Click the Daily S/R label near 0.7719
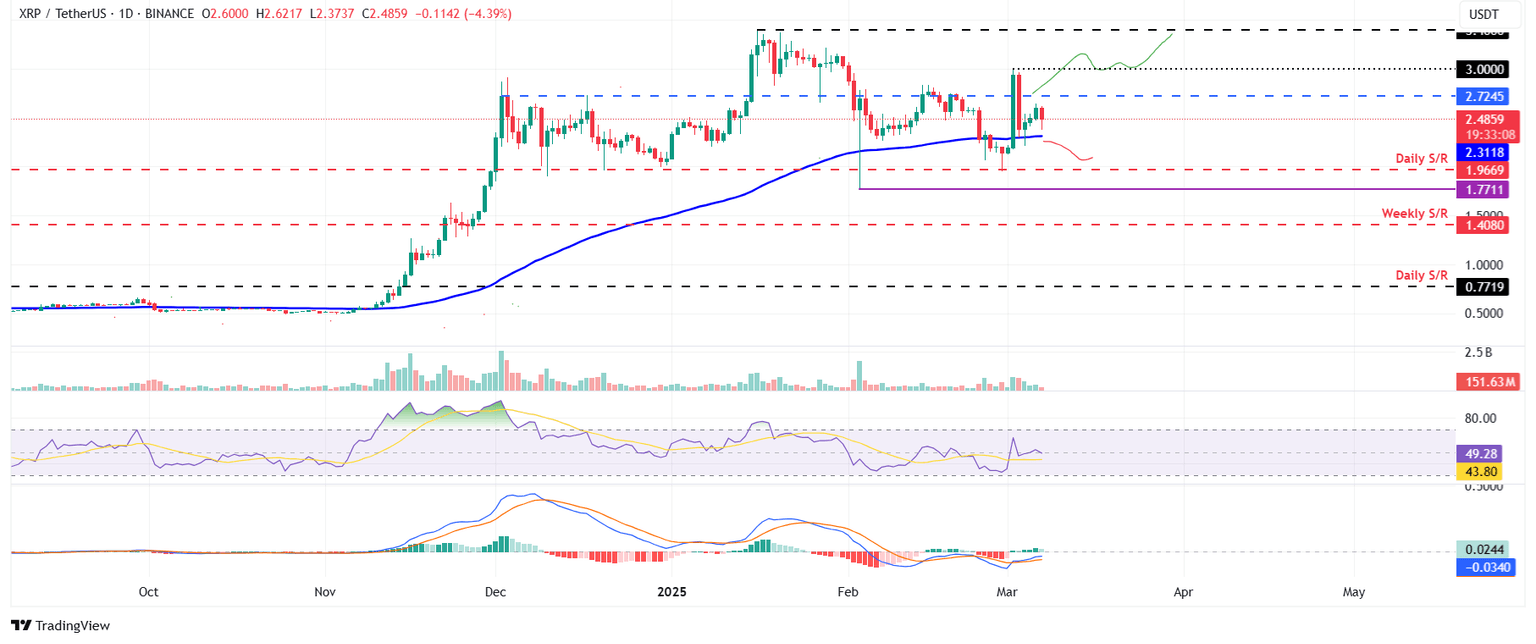Image resolution: width=1536 pixels, height=644 pixels. point(1422,274)
